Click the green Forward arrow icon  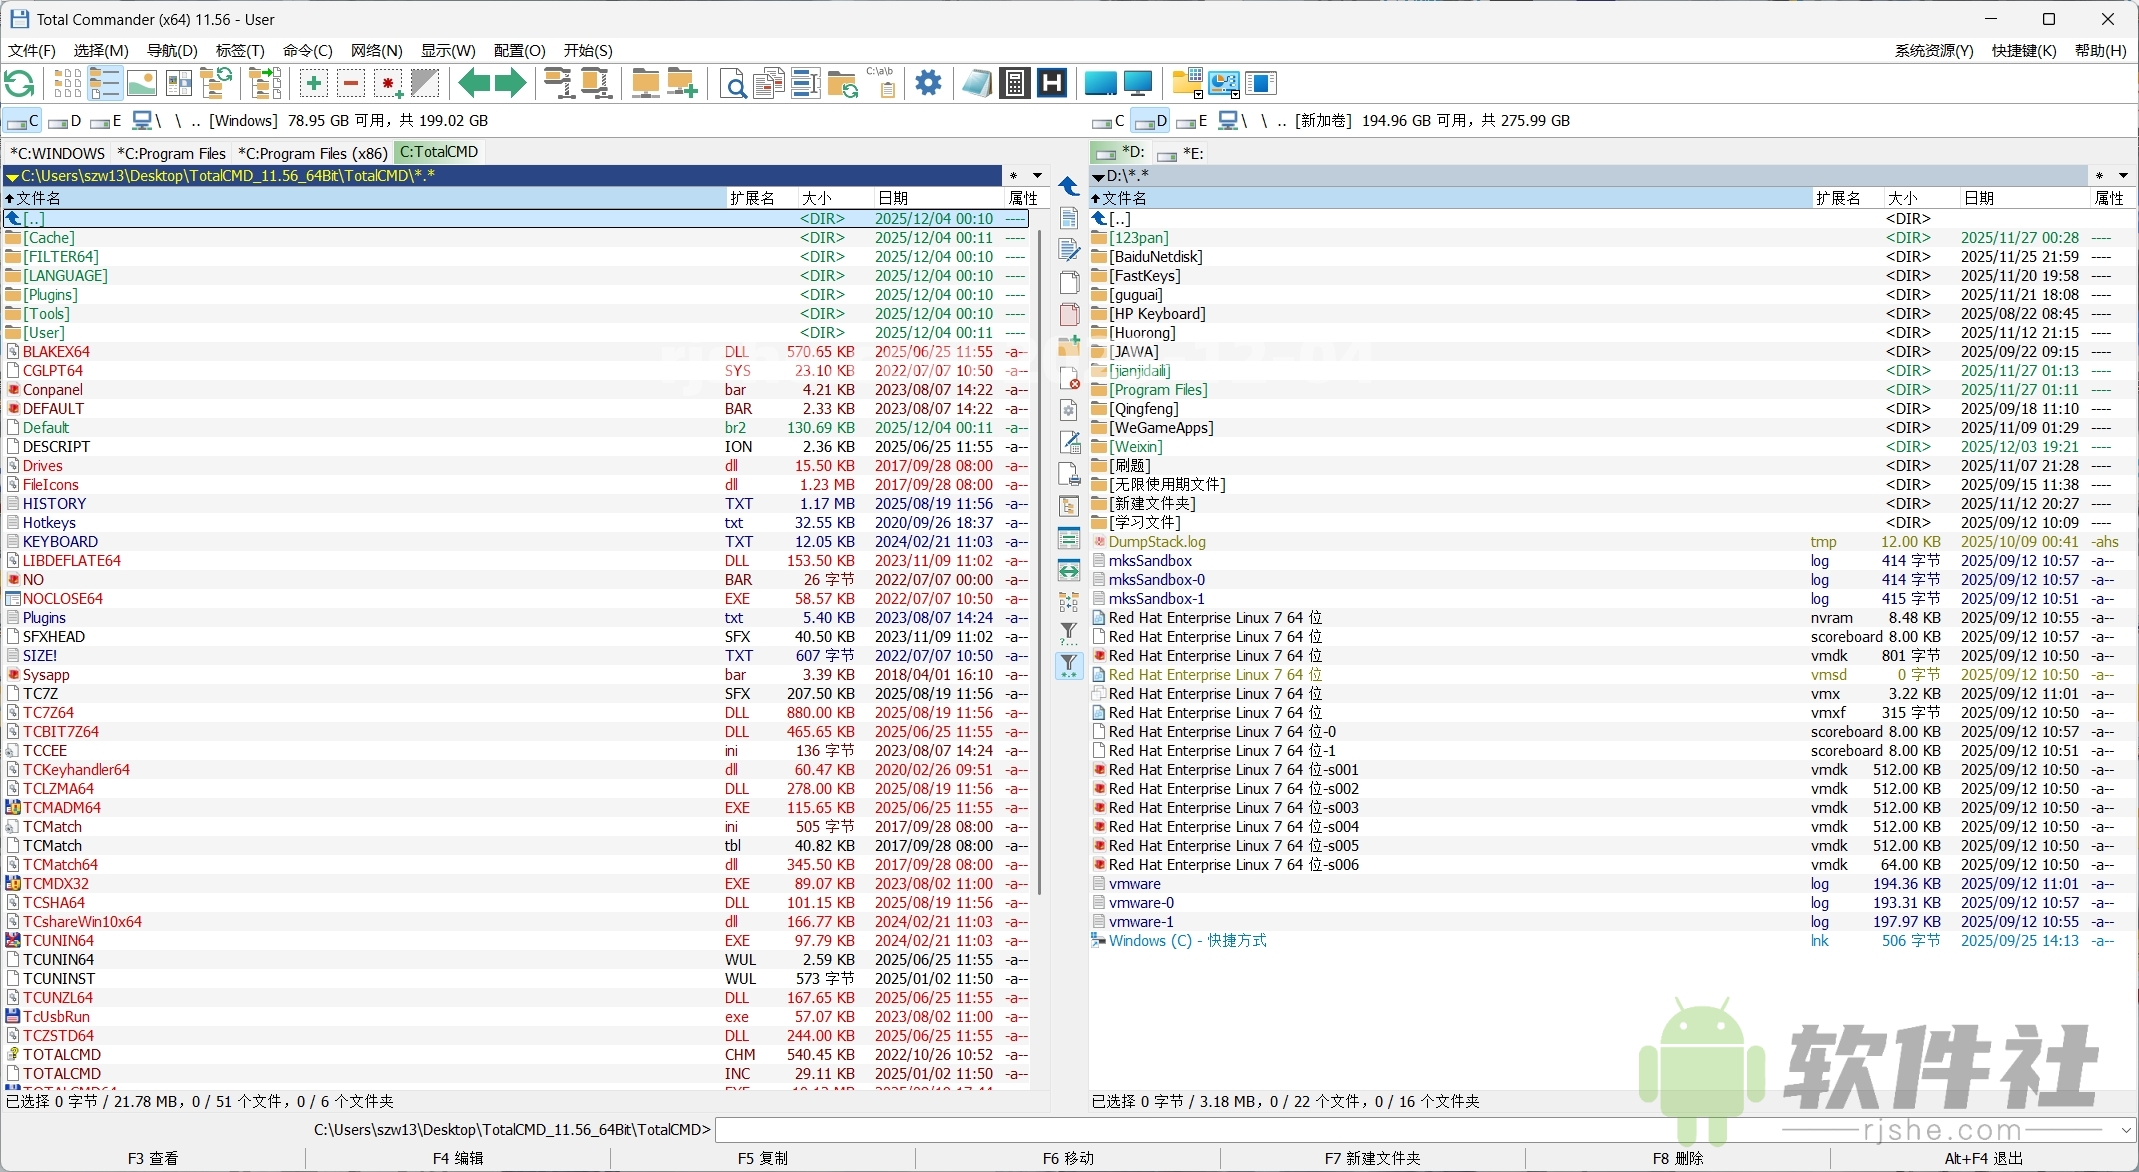pos(511,84)
